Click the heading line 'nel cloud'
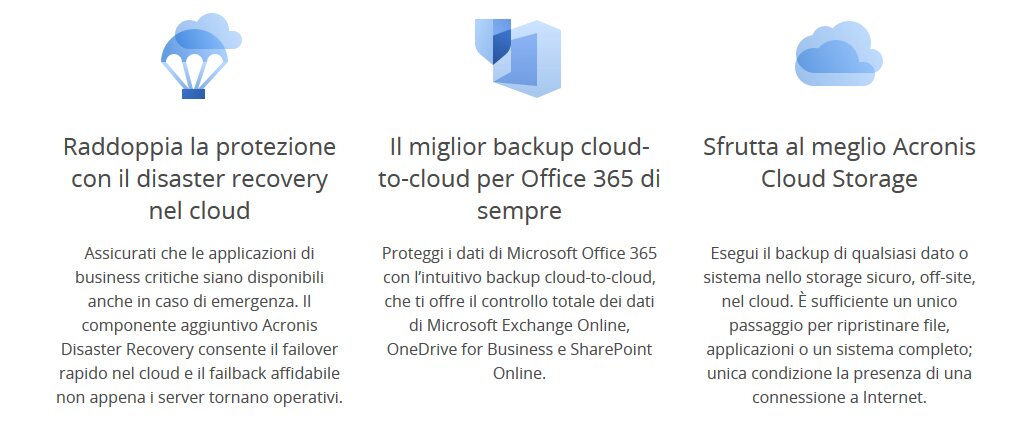 [x=199, y=211]
